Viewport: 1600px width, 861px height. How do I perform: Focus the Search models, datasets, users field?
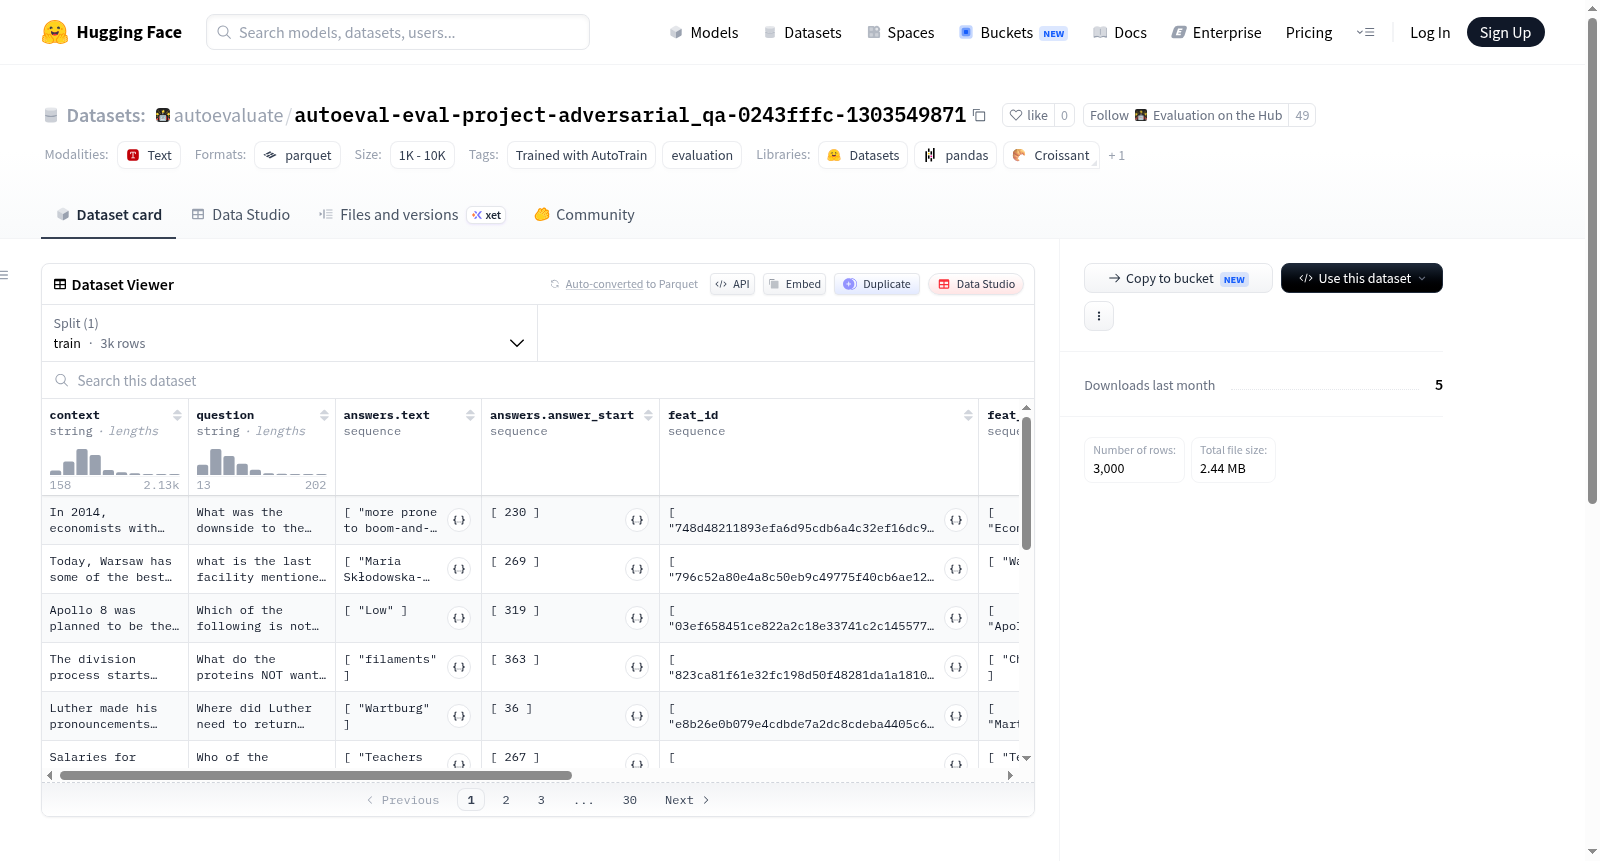(x=398, y=32)
